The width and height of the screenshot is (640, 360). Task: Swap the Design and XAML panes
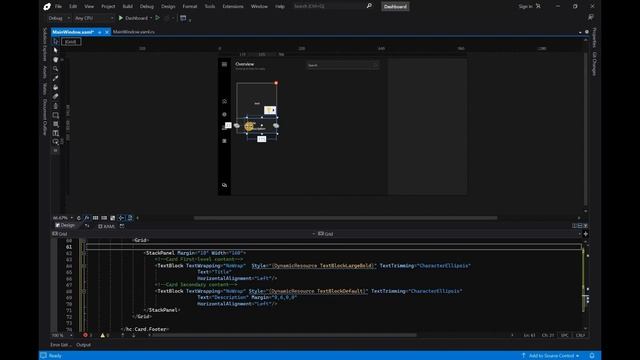pos(87,226)
